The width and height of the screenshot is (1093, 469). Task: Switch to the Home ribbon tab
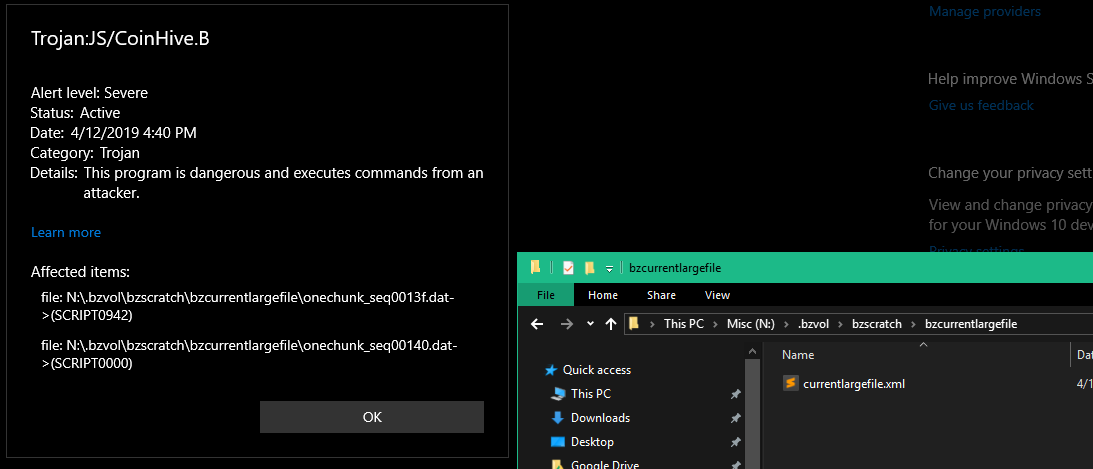tap(603, 295)
